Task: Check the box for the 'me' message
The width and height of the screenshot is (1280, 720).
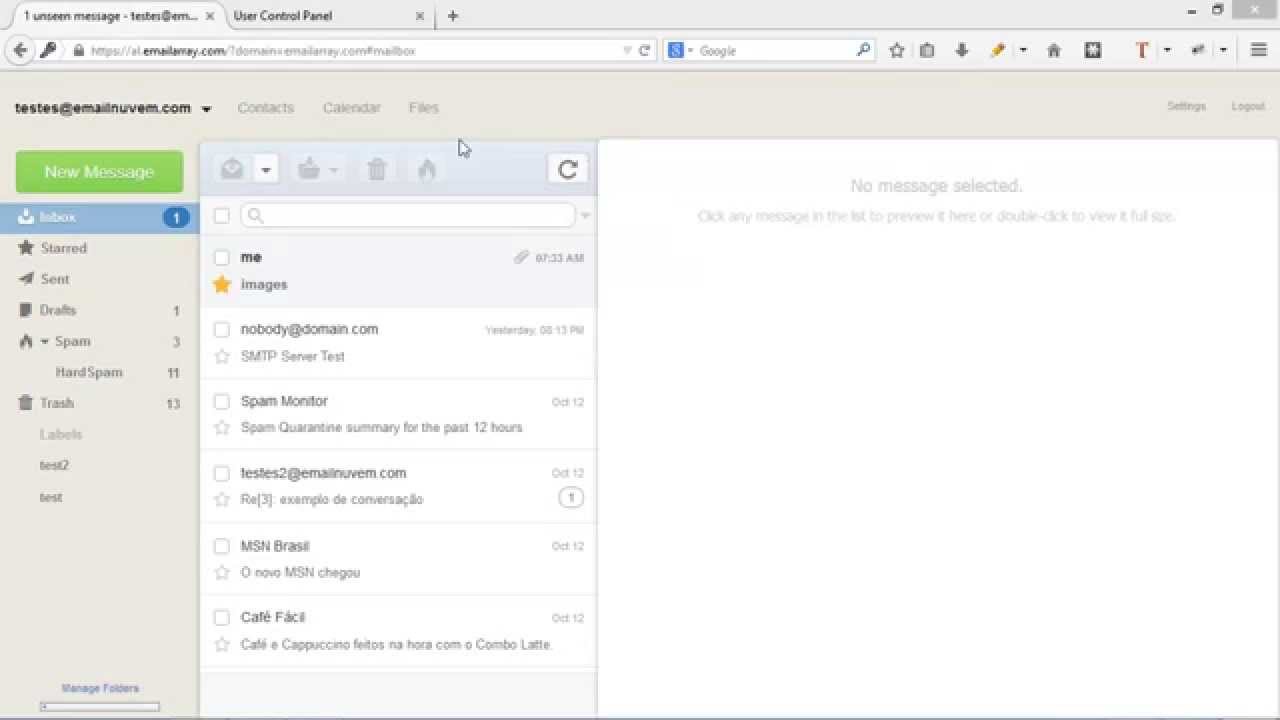Action: pos(222,257)
